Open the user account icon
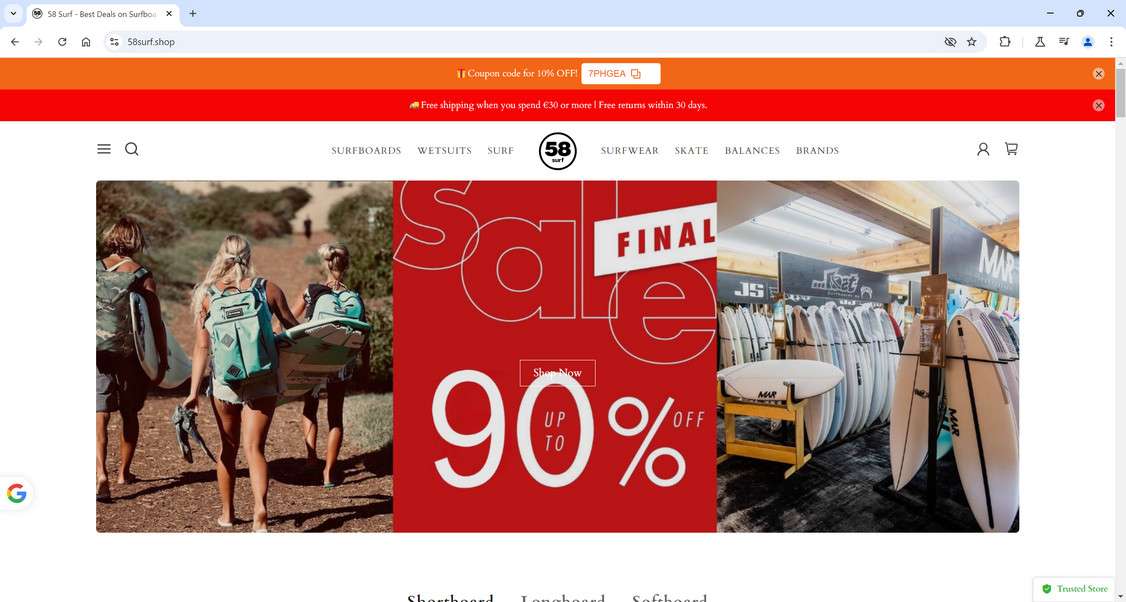1126x602 pixels. point(983,149)
